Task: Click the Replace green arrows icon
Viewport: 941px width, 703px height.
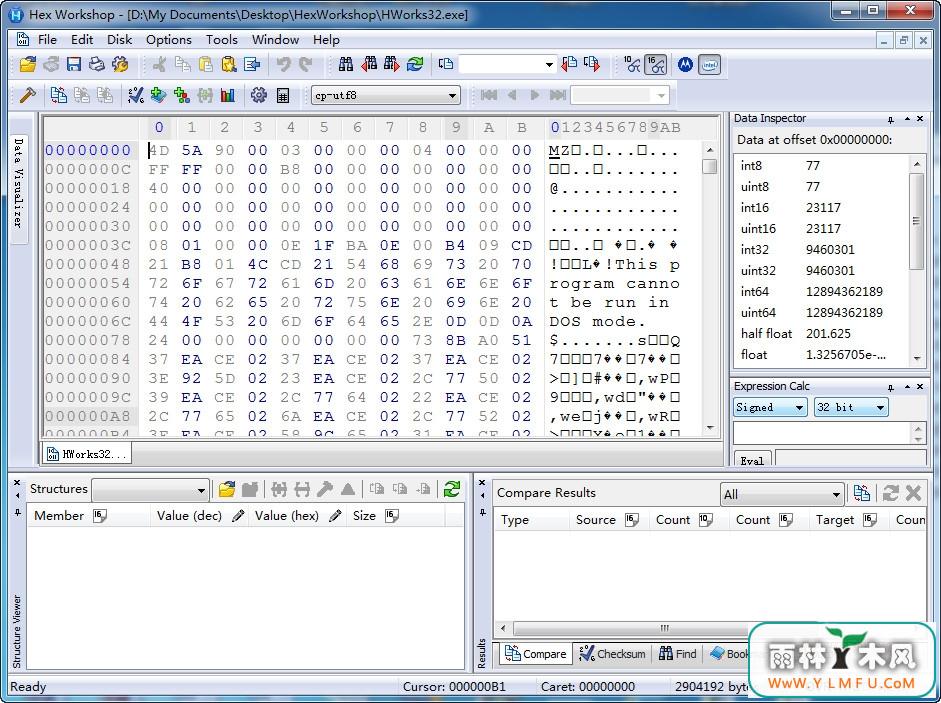Action: coord(415,64)
